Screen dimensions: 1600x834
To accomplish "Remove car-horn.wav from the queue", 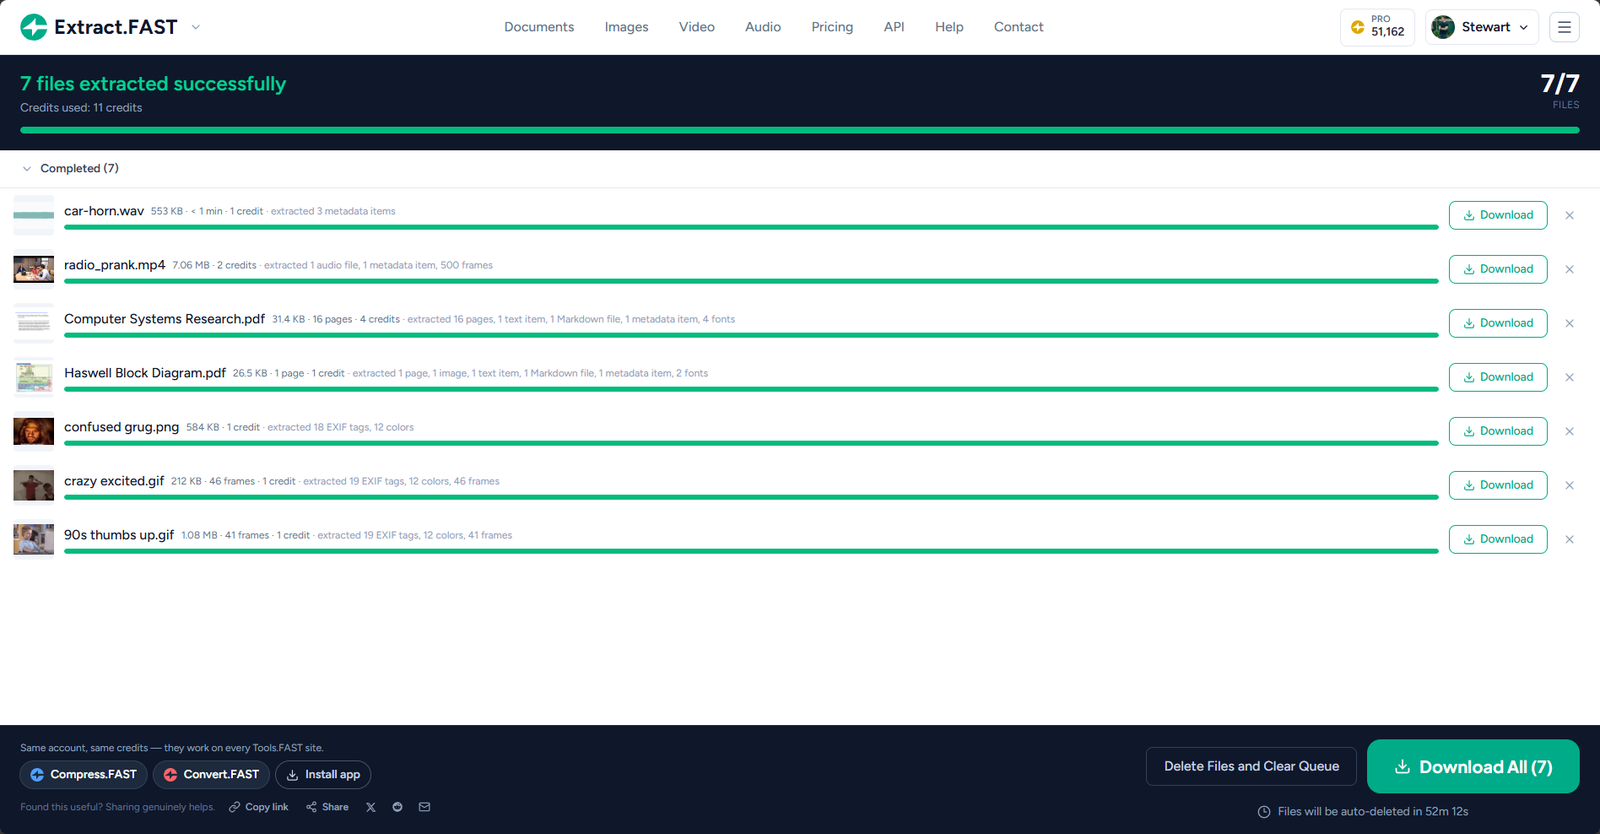I will 1569,215.
